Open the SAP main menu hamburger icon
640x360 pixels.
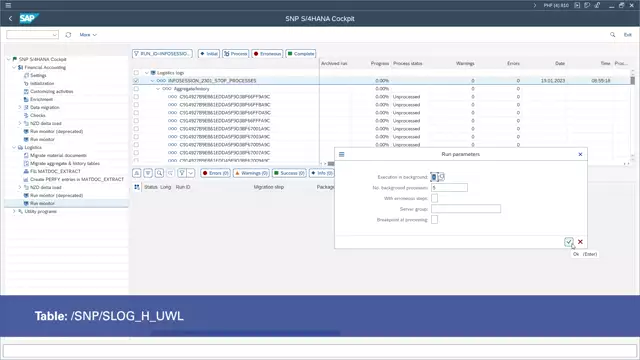[x=8, y=5]
